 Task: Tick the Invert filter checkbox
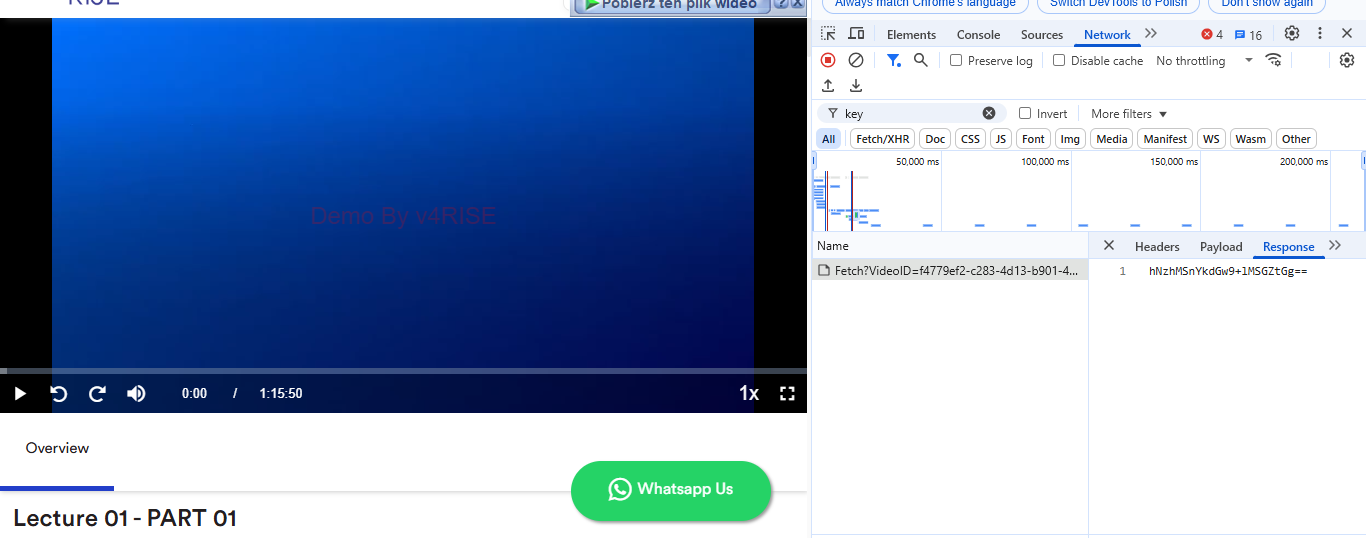click(x=1025, y=113)
